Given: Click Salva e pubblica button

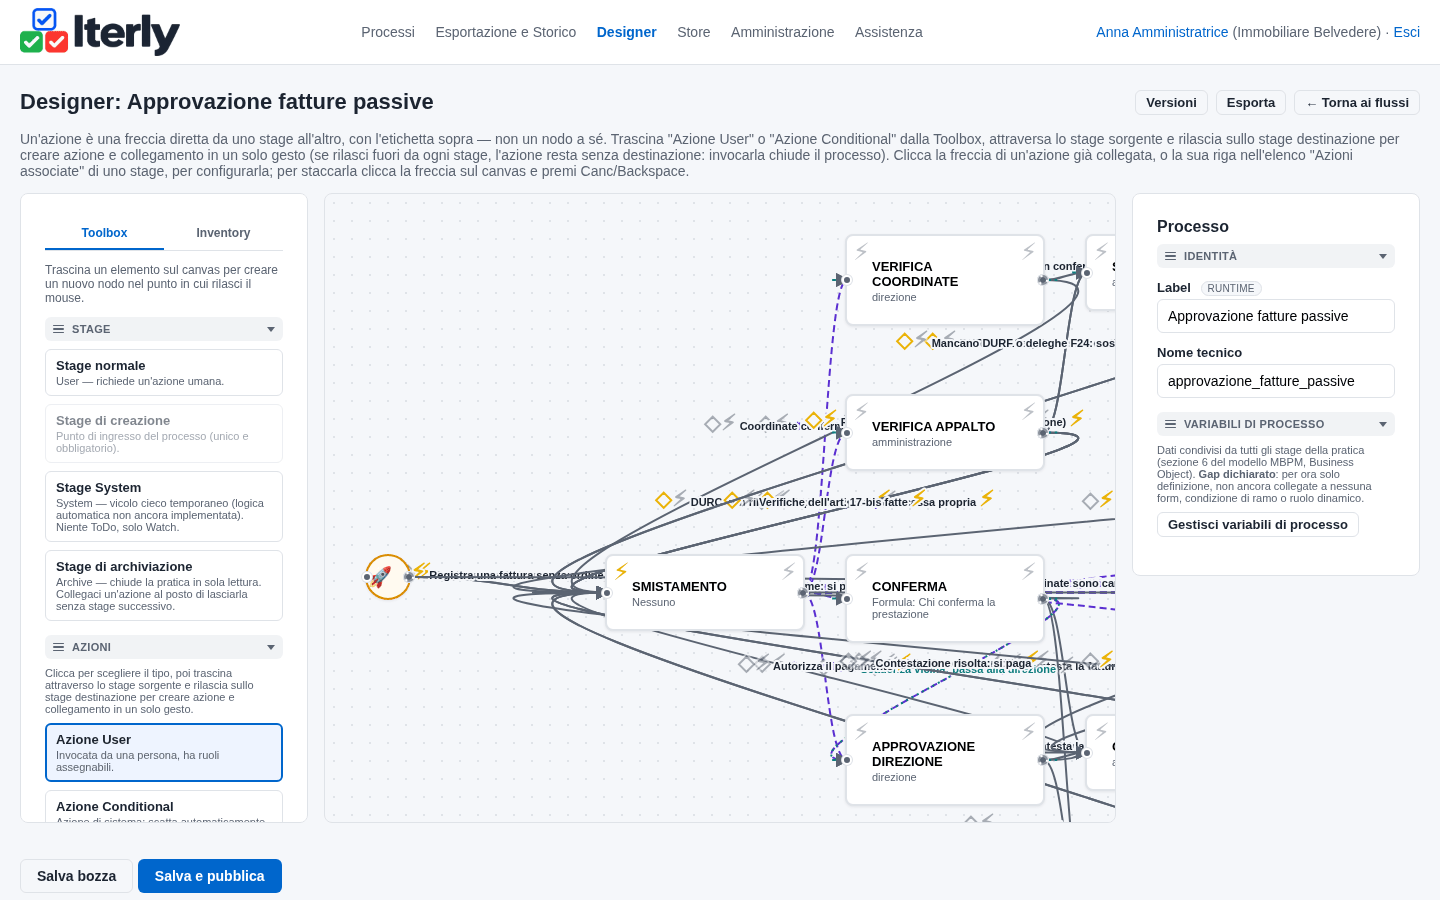Looking at the screenshot, I should [x=210, y=876].
